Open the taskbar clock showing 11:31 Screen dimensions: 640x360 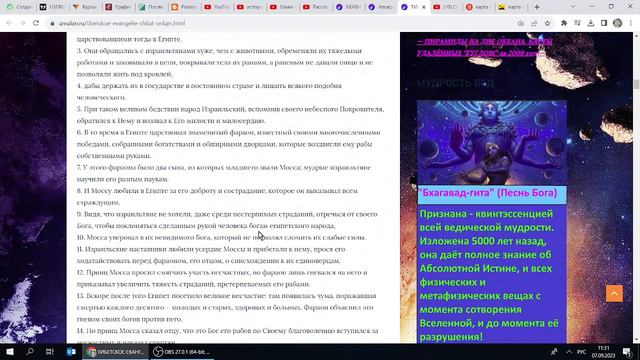(603, 351)
